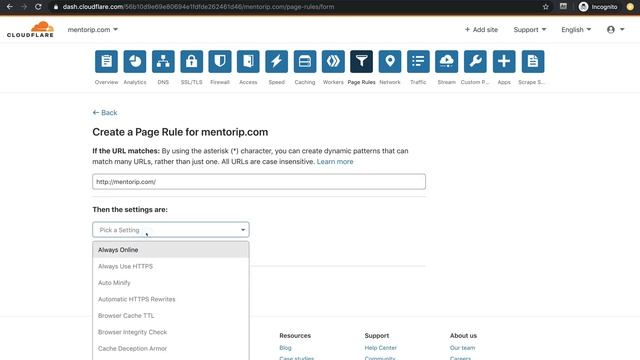
Task: Expand the mentorip.com site selector
Action: click(93, 29)
